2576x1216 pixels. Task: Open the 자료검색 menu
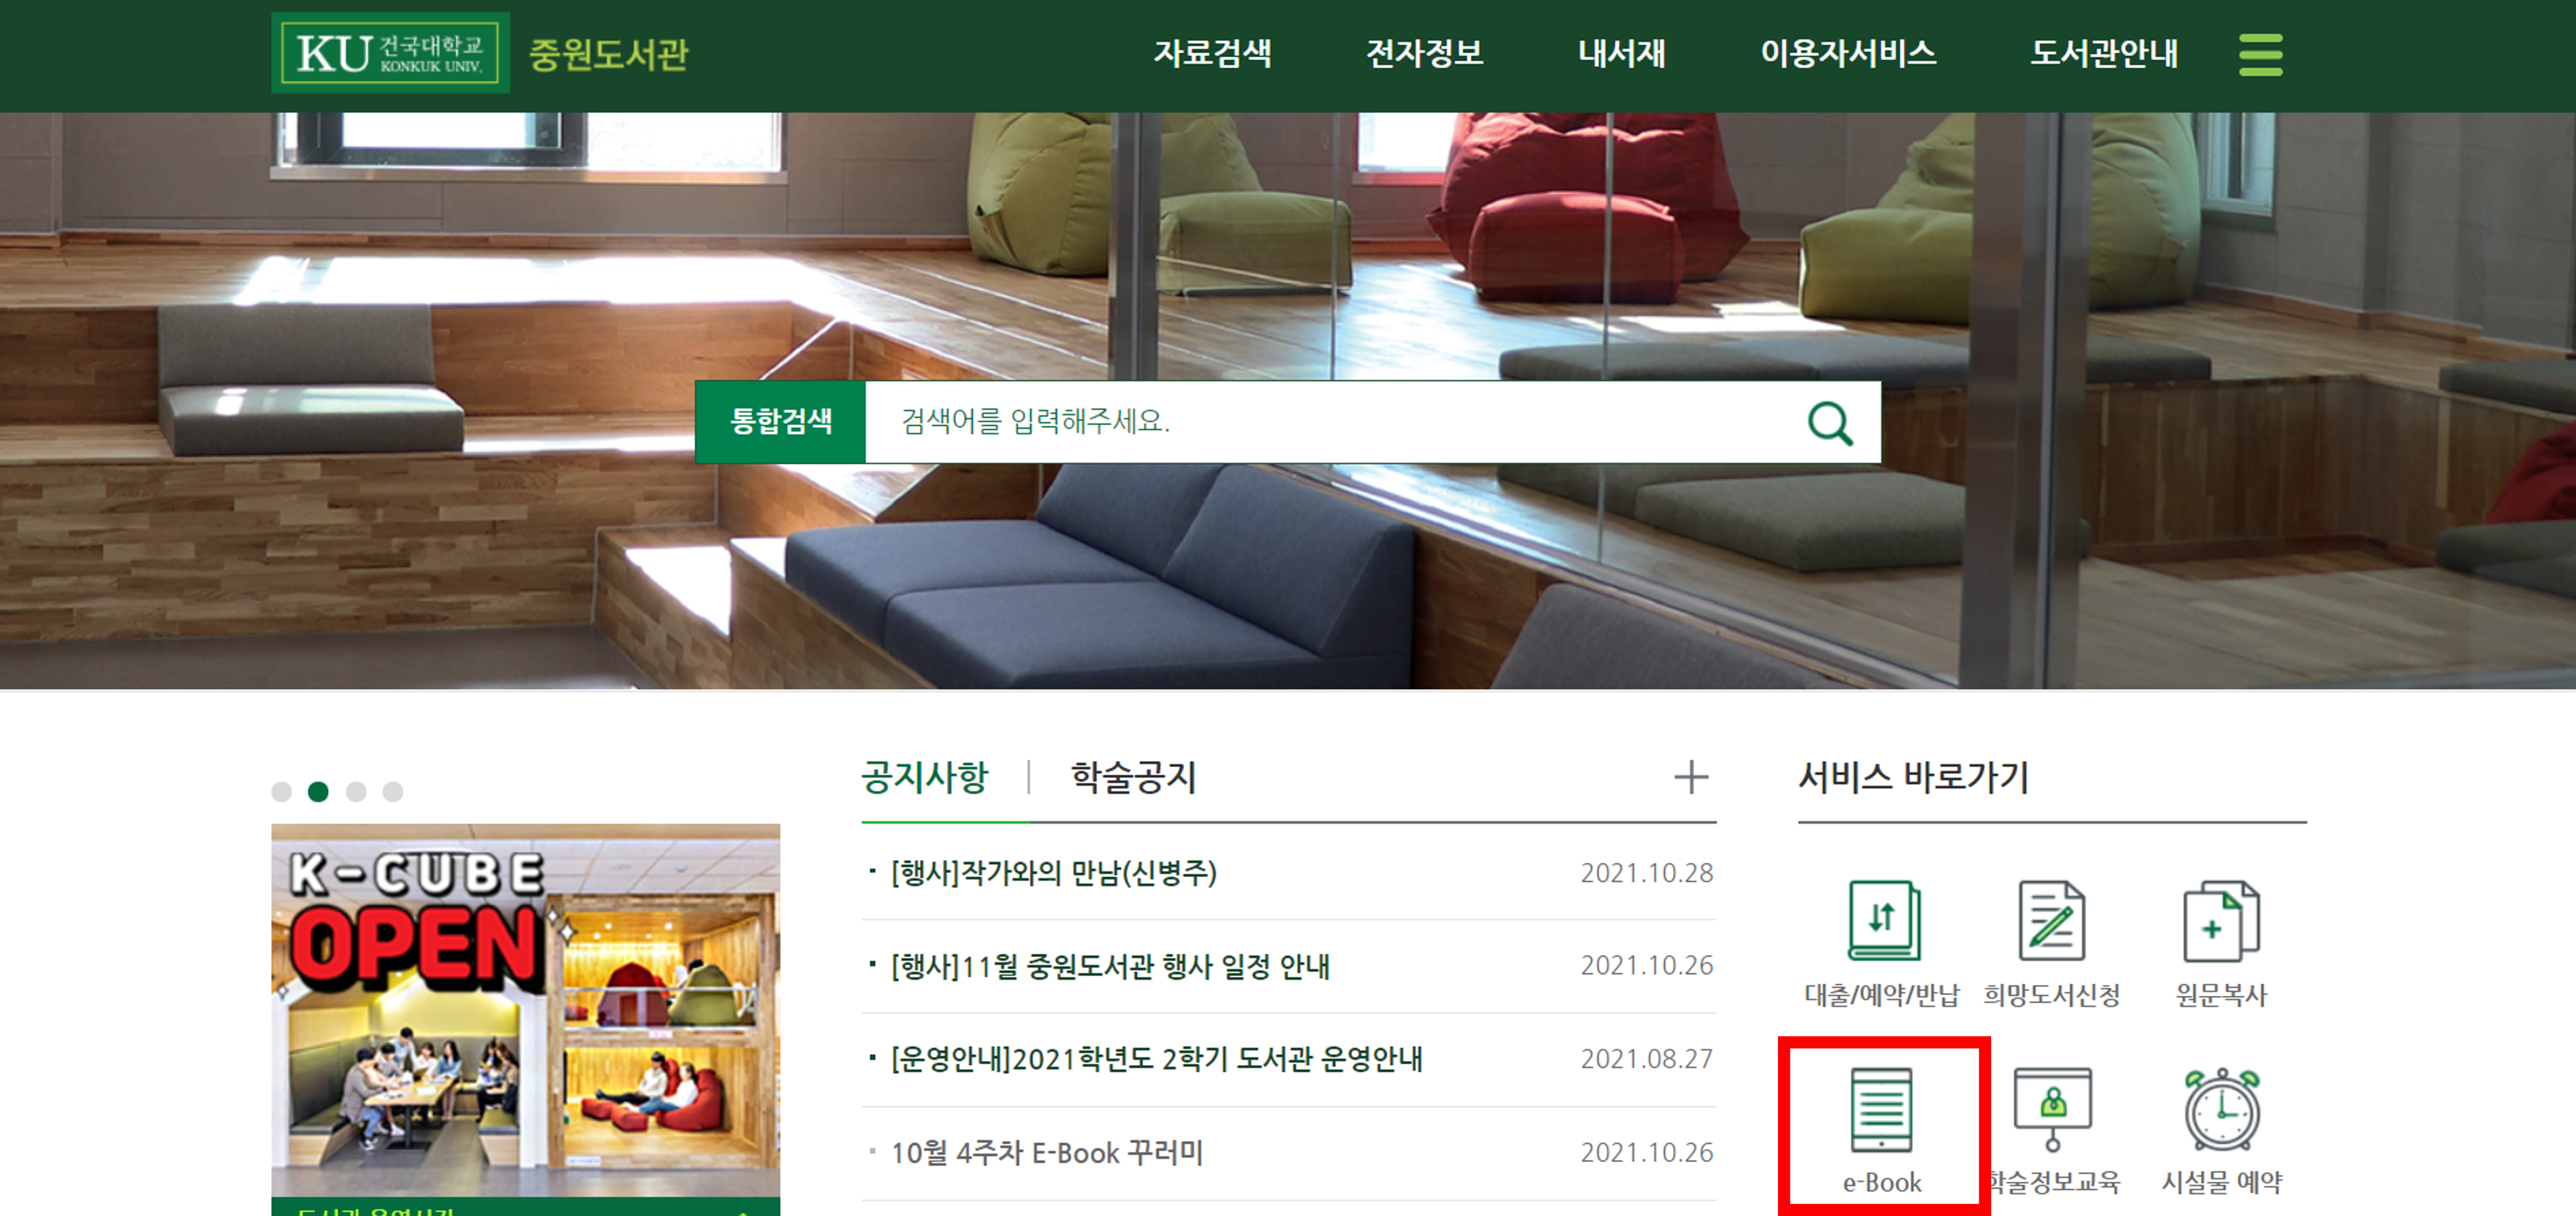(x=1212, y=54)
